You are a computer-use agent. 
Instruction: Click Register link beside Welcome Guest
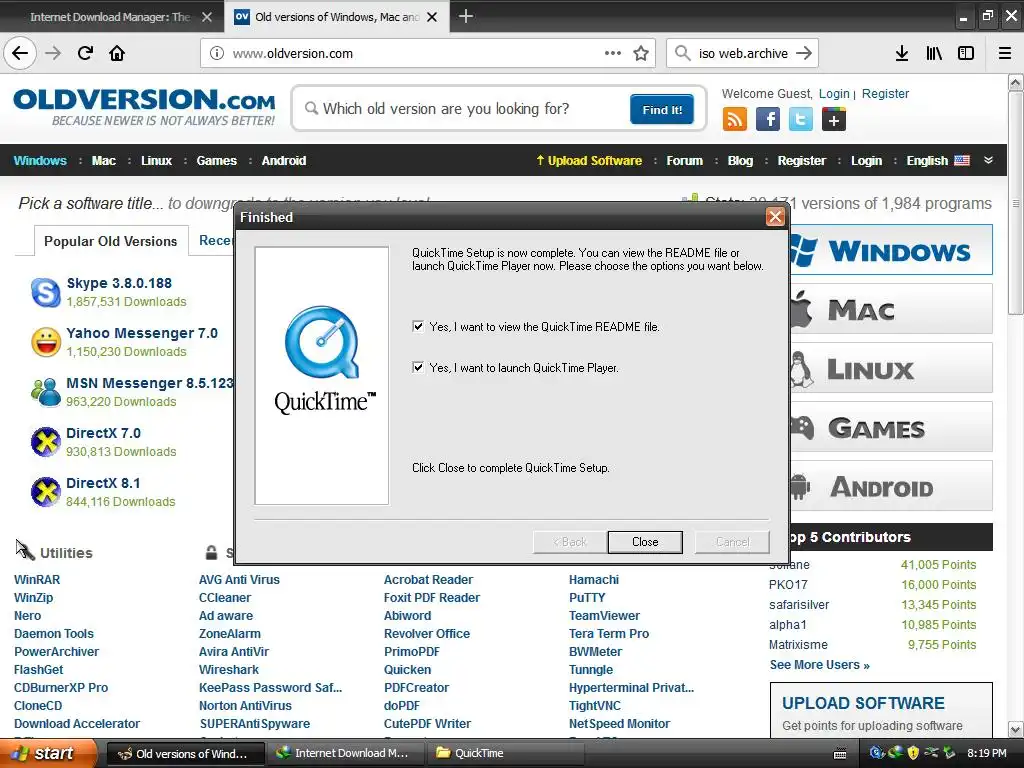[x=885, y=93]
